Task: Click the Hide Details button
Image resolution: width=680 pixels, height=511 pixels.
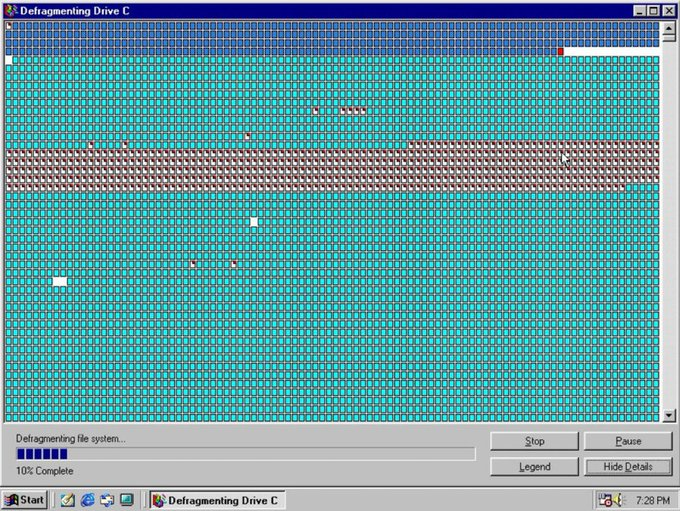Action: click(628, 467)
